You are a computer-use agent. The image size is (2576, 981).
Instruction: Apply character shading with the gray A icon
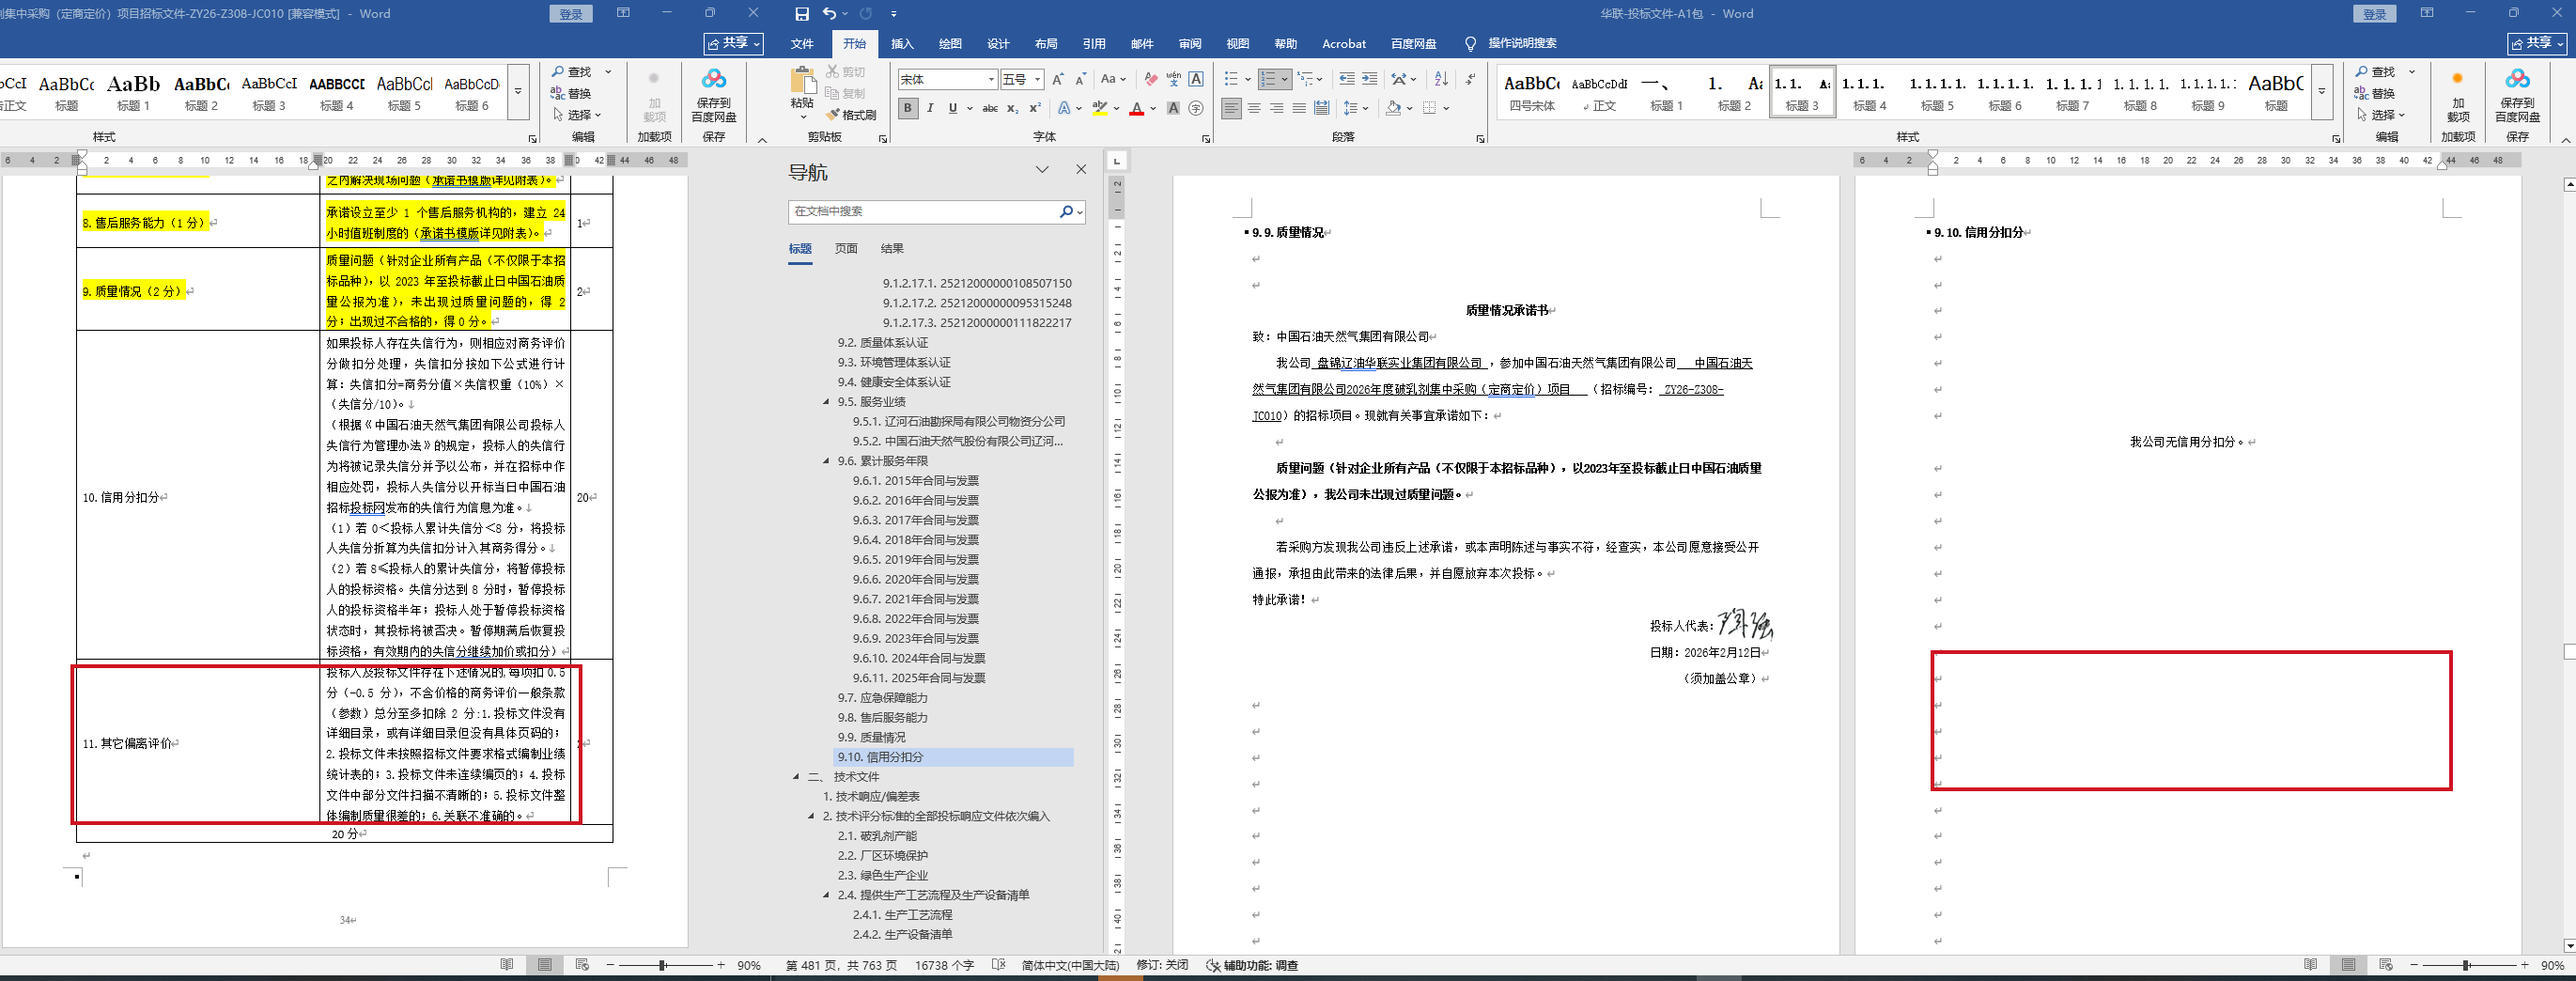pos(1173,108)
